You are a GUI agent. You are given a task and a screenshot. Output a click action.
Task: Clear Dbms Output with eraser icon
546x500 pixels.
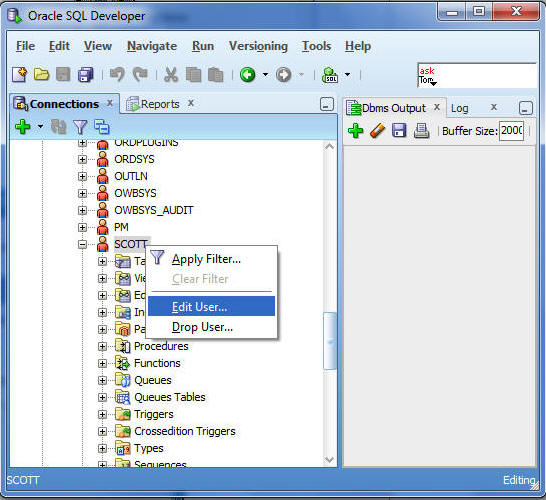[x=378, y=131]
